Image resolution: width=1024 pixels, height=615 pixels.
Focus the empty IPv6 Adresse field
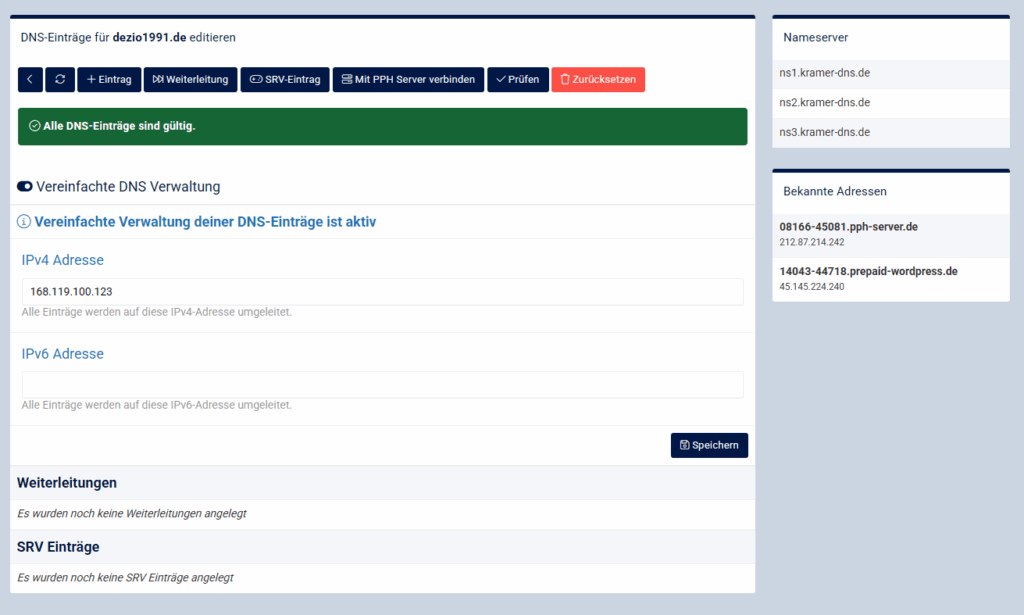coord(383,385)
